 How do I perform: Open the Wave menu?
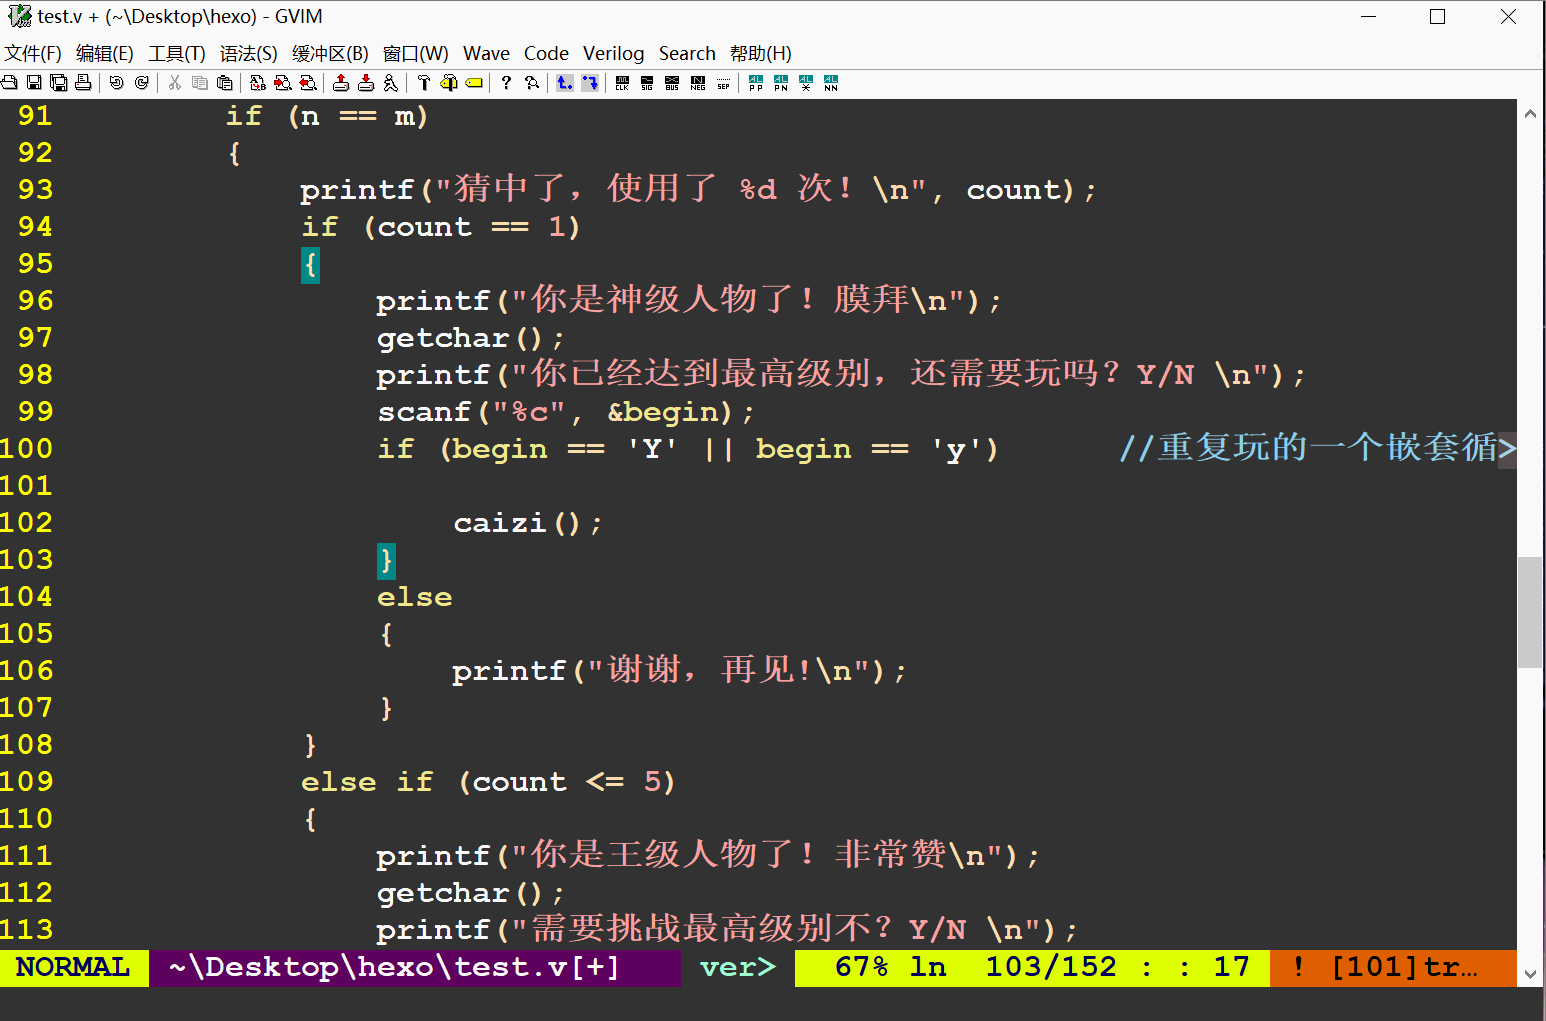[x=486, y=54]
